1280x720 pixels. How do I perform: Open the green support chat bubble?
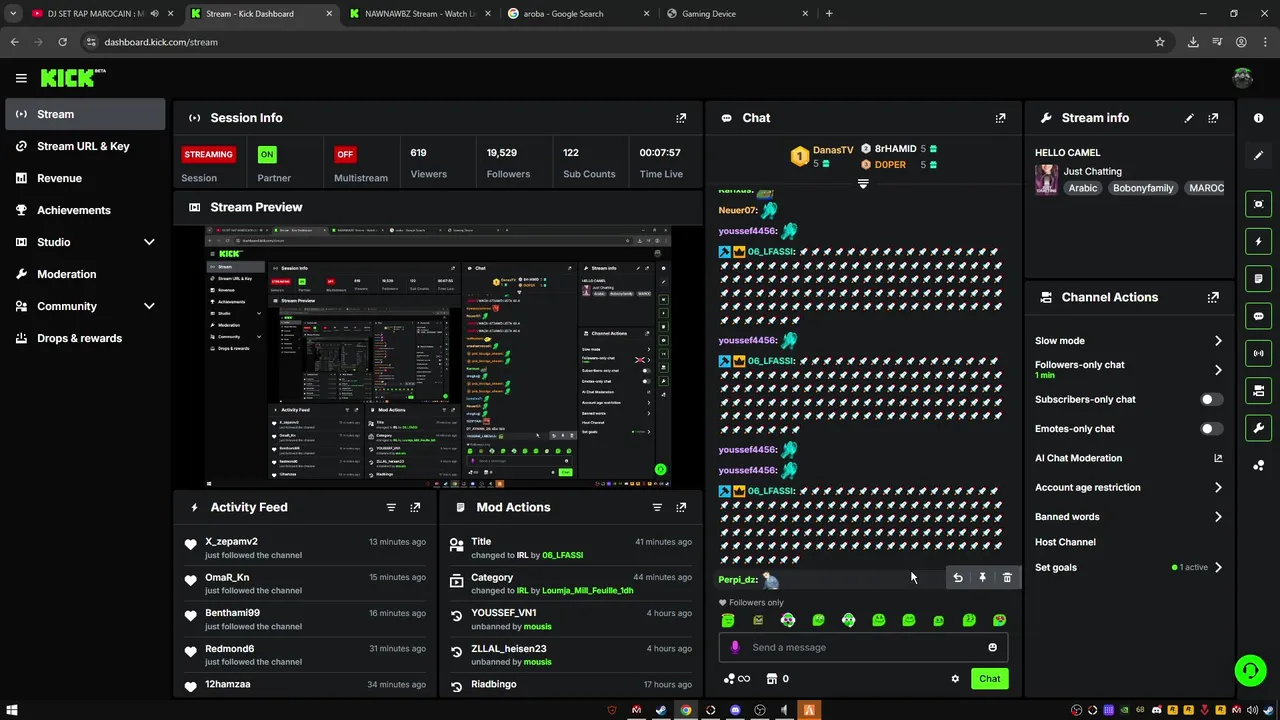pyautogui.click(x=1250, y=670)
